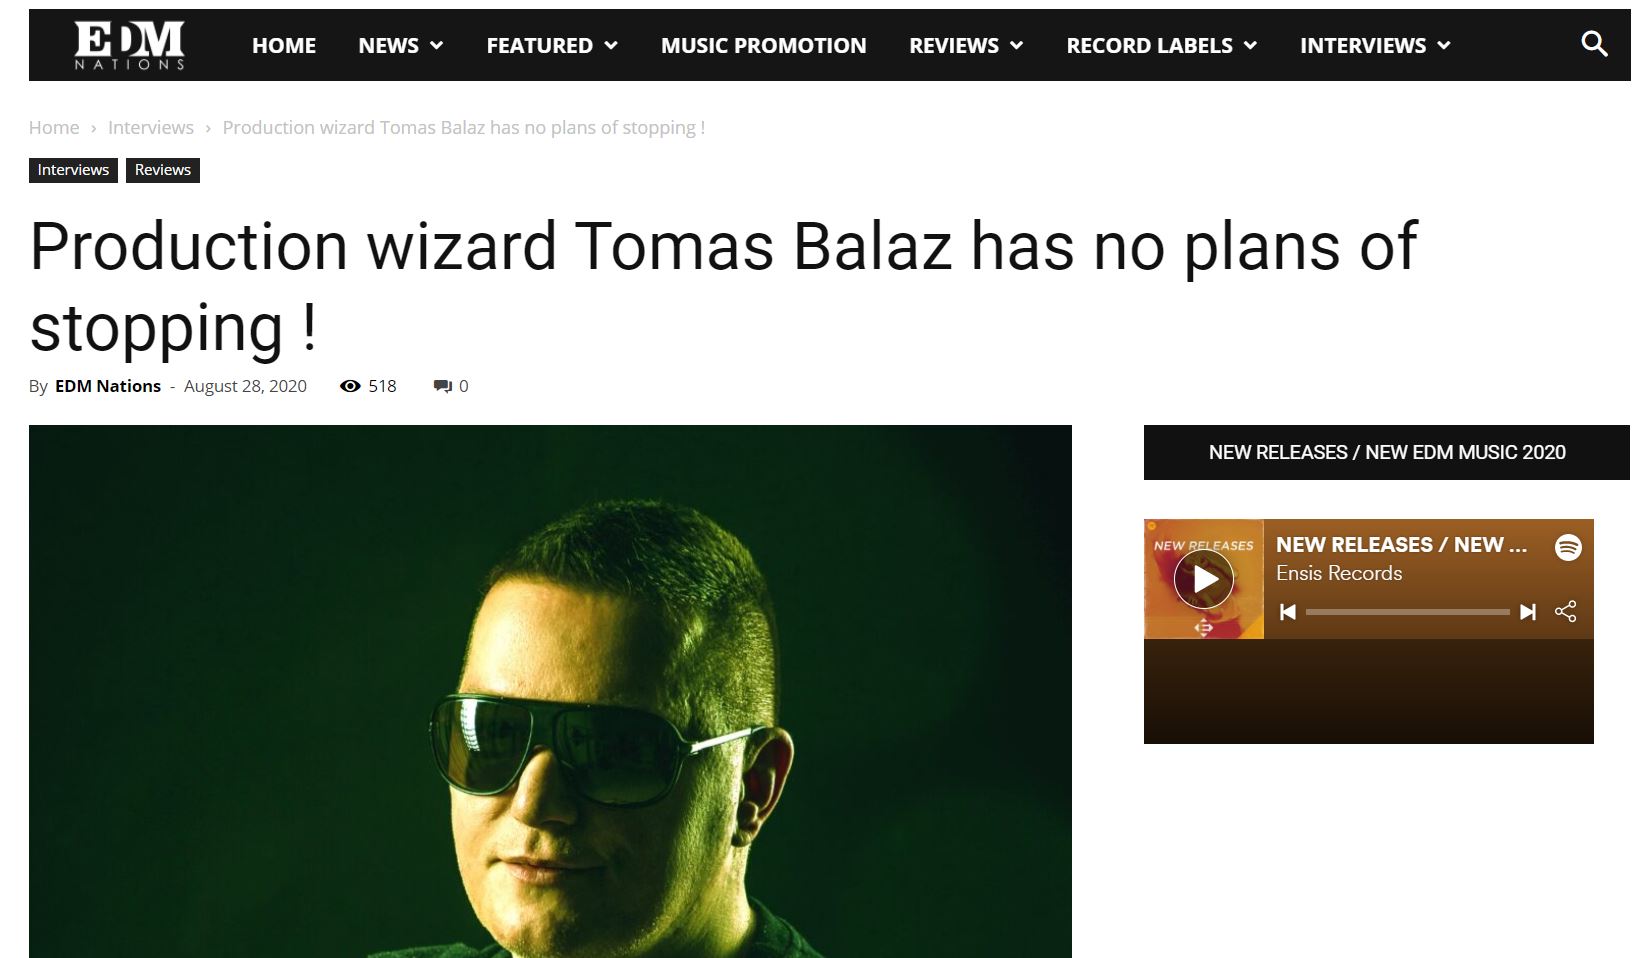The height and width of the screenshot is (958, 1651).
Task: Open the EDM Nations author link
Action: (108, 386)
